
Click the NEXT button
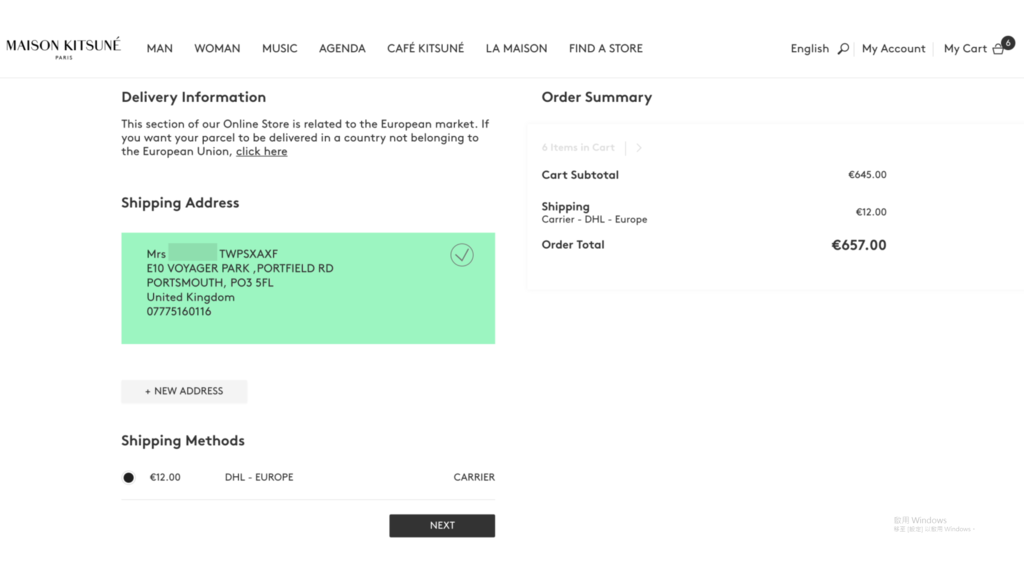click(442, 526)
